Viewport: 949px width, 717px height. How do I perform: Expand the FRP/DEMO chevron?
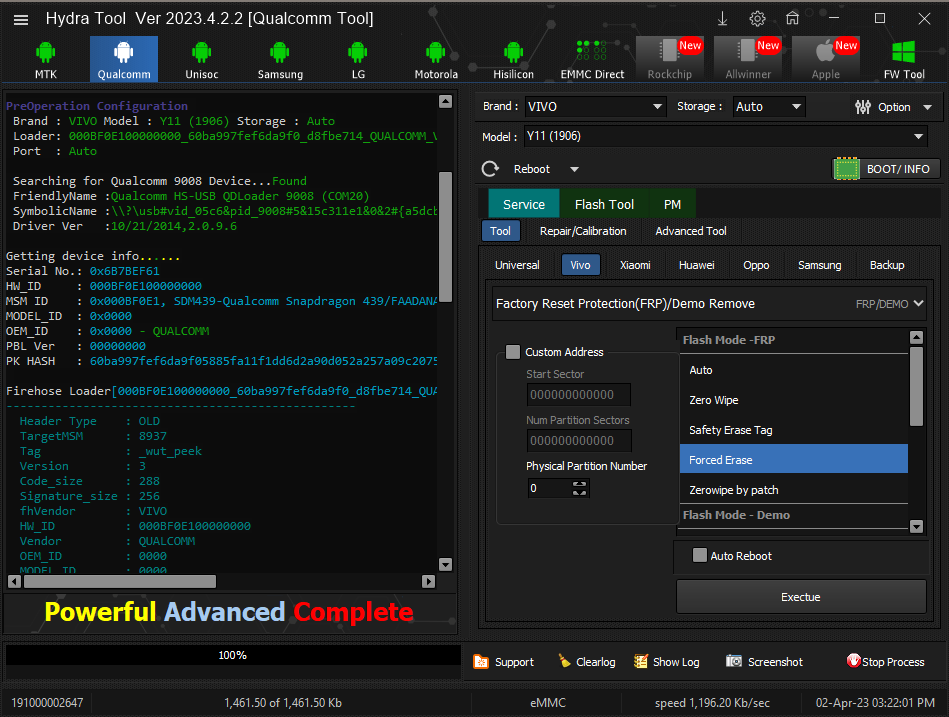(918, 303)
